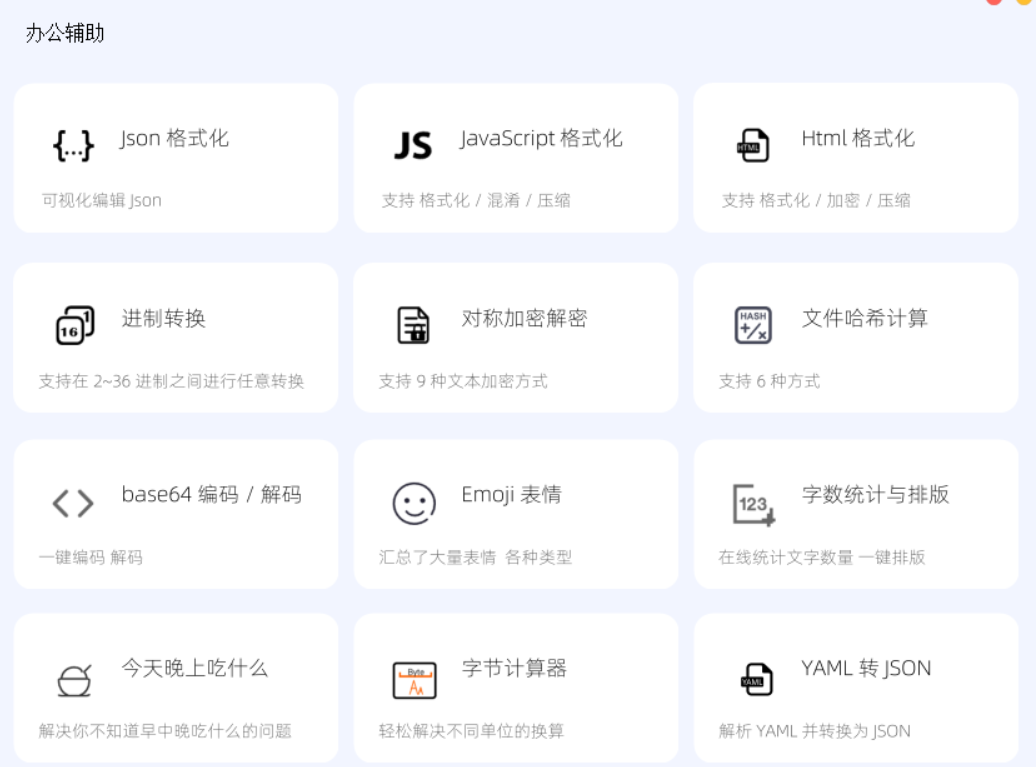The height and width of the screenshot is (767, 1036).
Task: Open the HASH icon for 文件哈希计算
Action: (751, 321)
